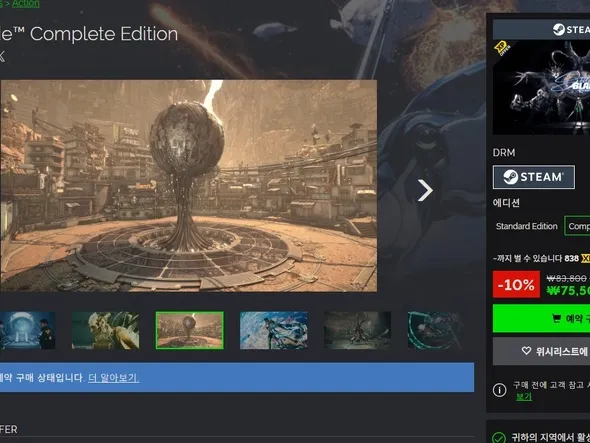Add the game to wishlist

(541, 351)
